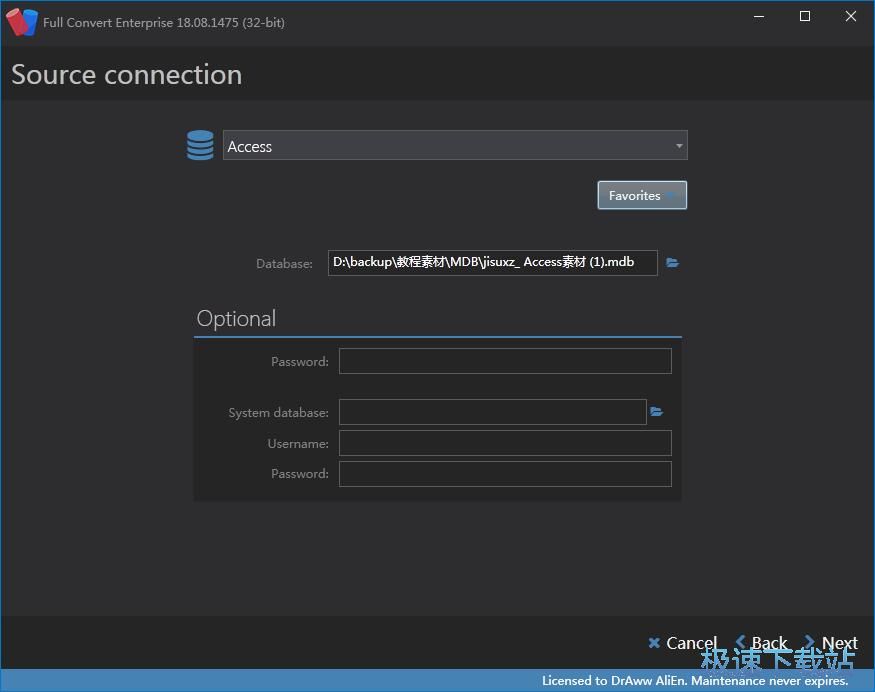Click the Optional section heading
Viewport: 875px width, 692px height.
(236, 319)
